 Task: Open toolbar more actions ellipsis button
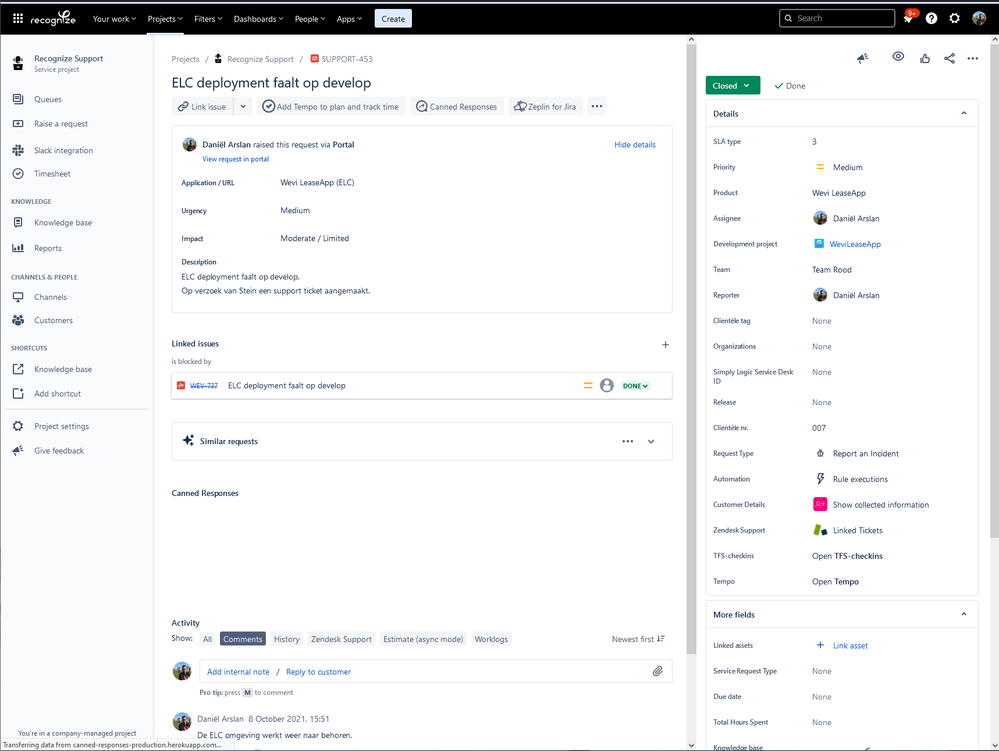point(596,106)
